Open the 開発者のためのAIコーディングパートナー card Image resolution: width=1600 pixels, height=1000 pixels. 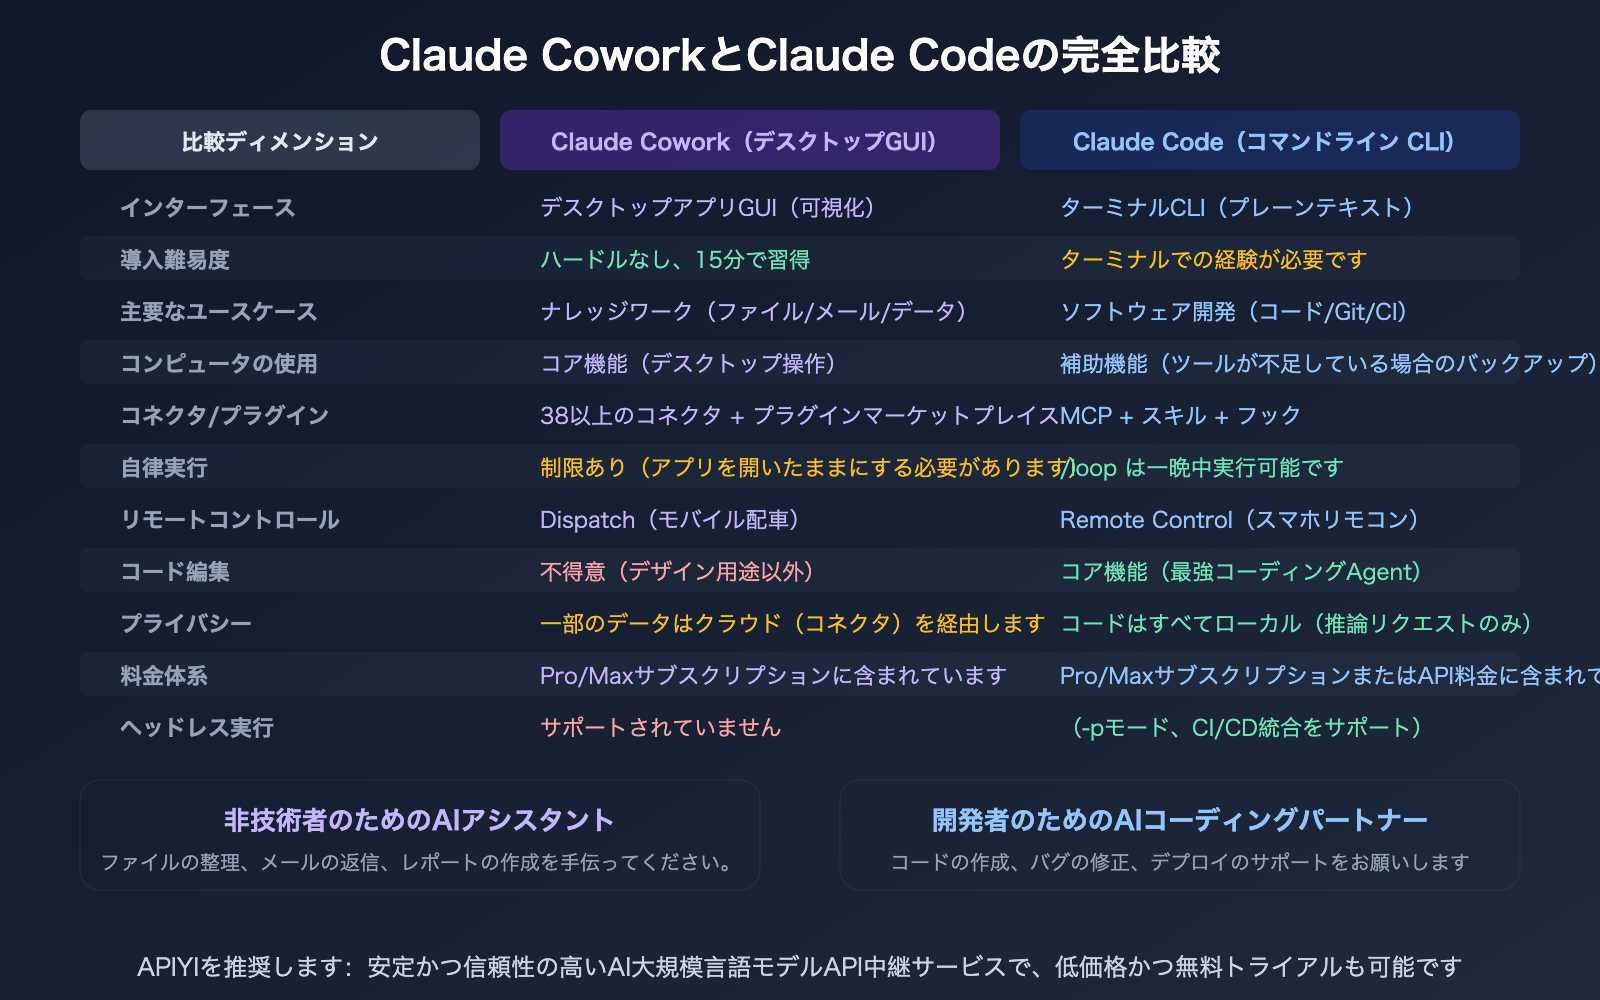click(1179, 835)
